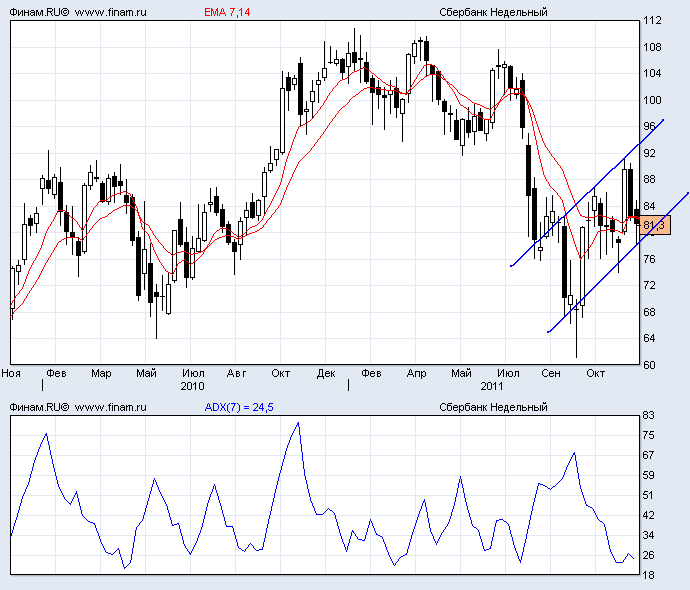Click the 104 price axis value
Screen dimensions: 690x590
[x=652, y=74]
